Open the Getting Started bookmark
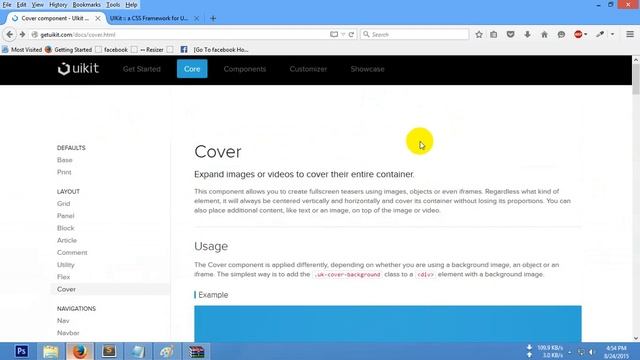 tap(69, 49)
